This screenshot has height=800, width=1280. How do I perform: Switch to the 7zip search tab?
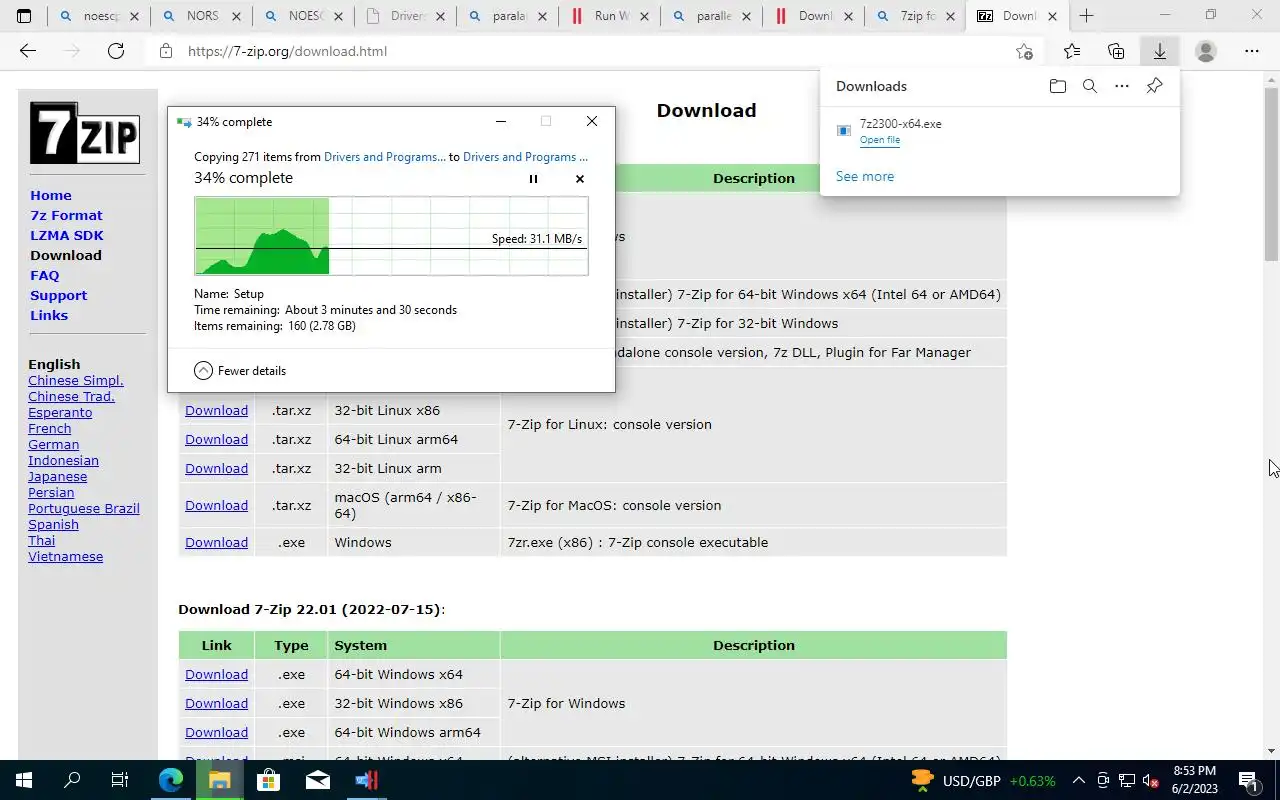[x=915, y=16]
